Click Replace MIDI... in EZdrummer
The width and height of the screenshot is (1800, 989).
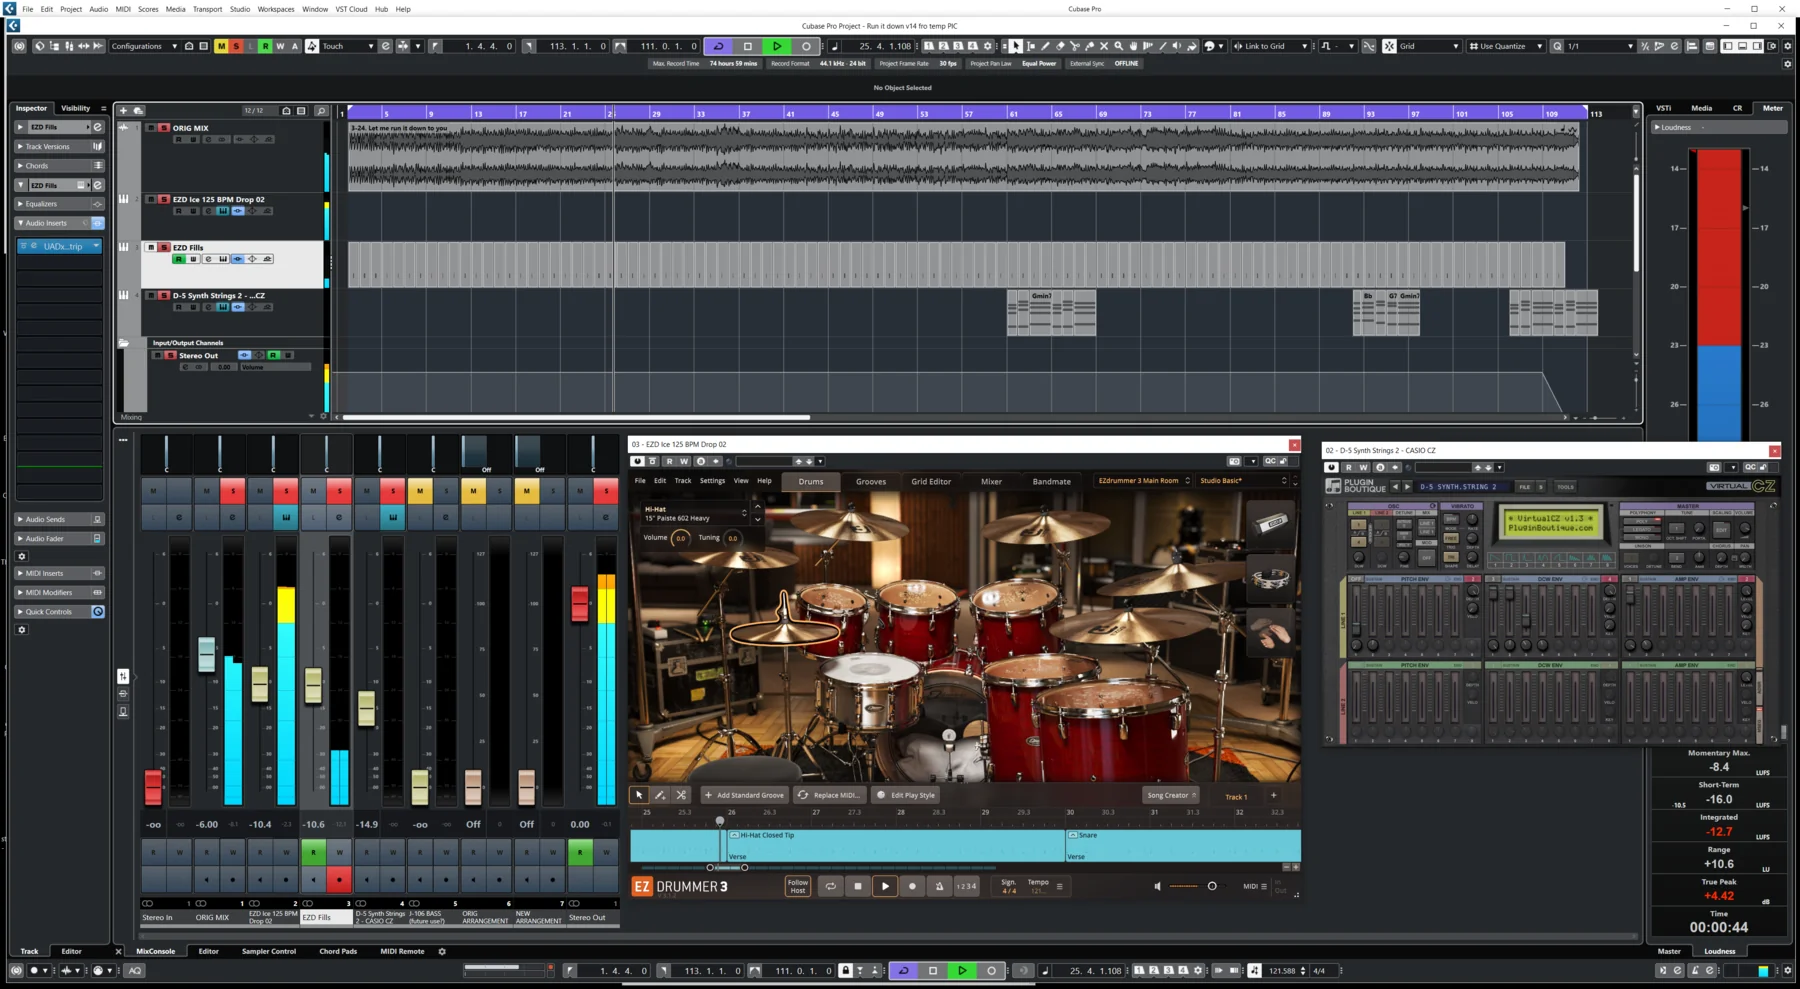828,795
